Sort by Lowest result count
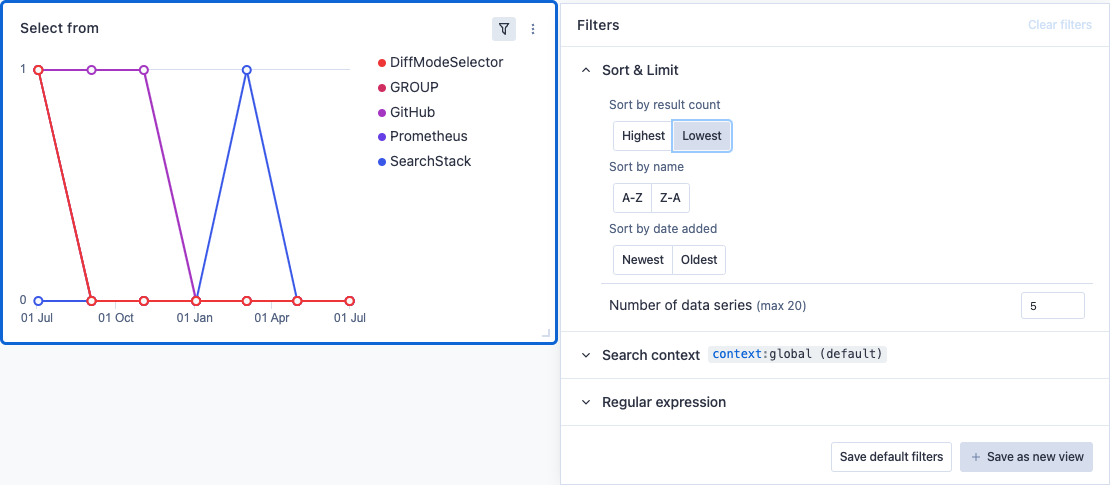1110x485 pixels. click(702, 136)
